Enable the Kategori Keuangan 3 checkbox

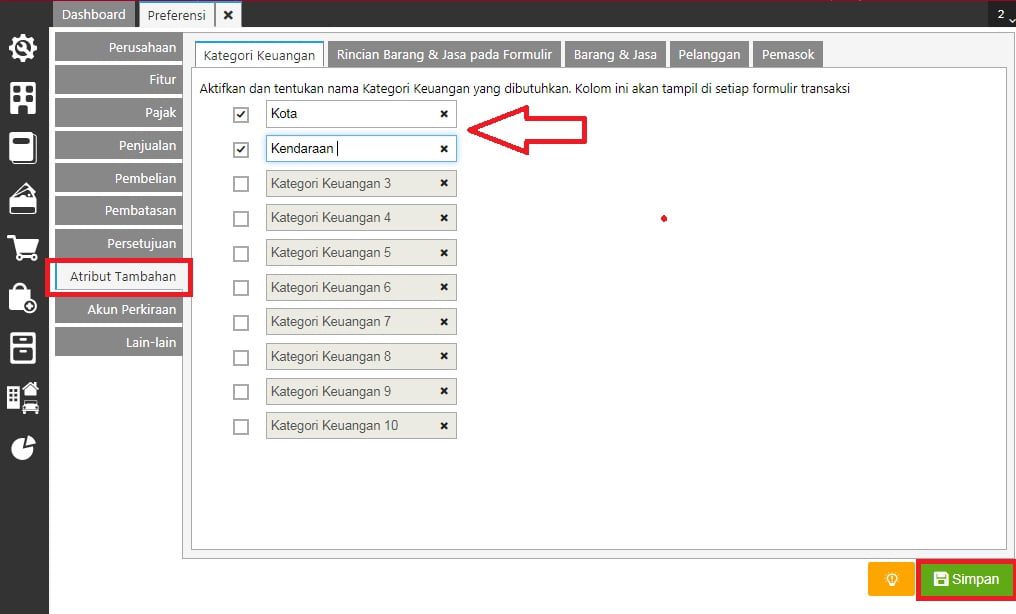pyautogui.click(x=240, y=184)
